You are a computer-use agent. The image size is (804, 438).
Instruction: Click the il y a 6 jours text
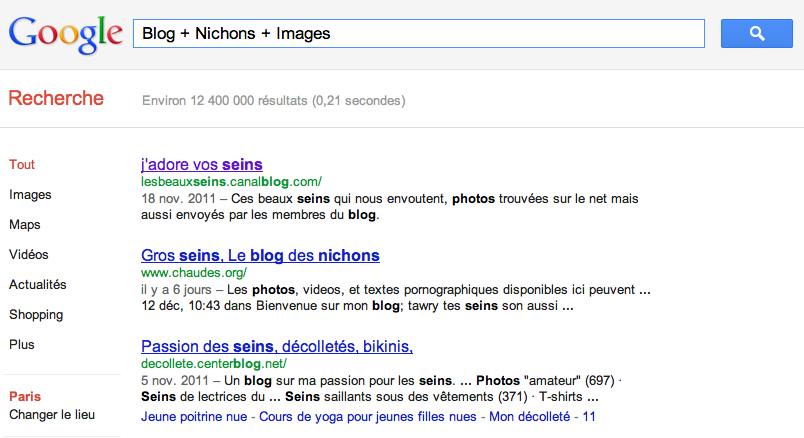tap(176, 290)
